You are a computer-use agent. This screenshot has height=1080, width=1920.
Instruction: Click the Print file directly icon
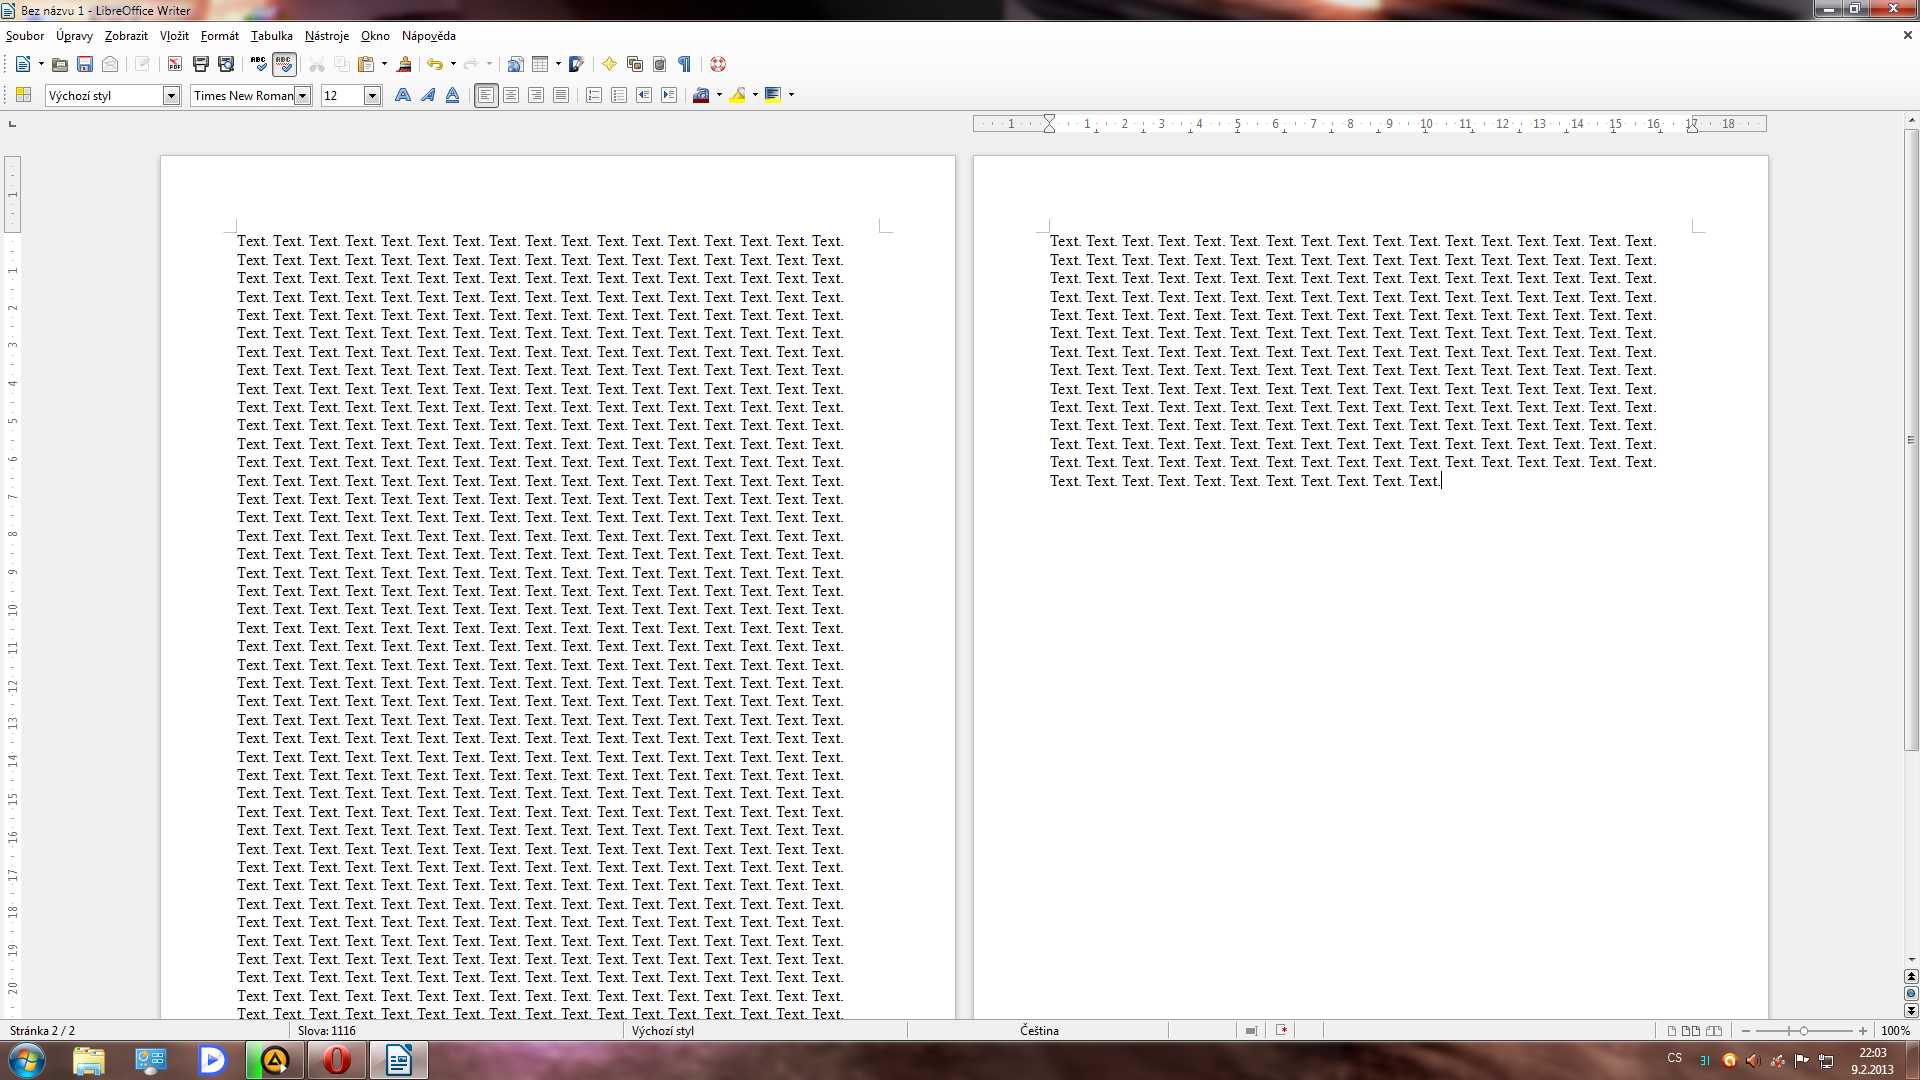(200, 64)
